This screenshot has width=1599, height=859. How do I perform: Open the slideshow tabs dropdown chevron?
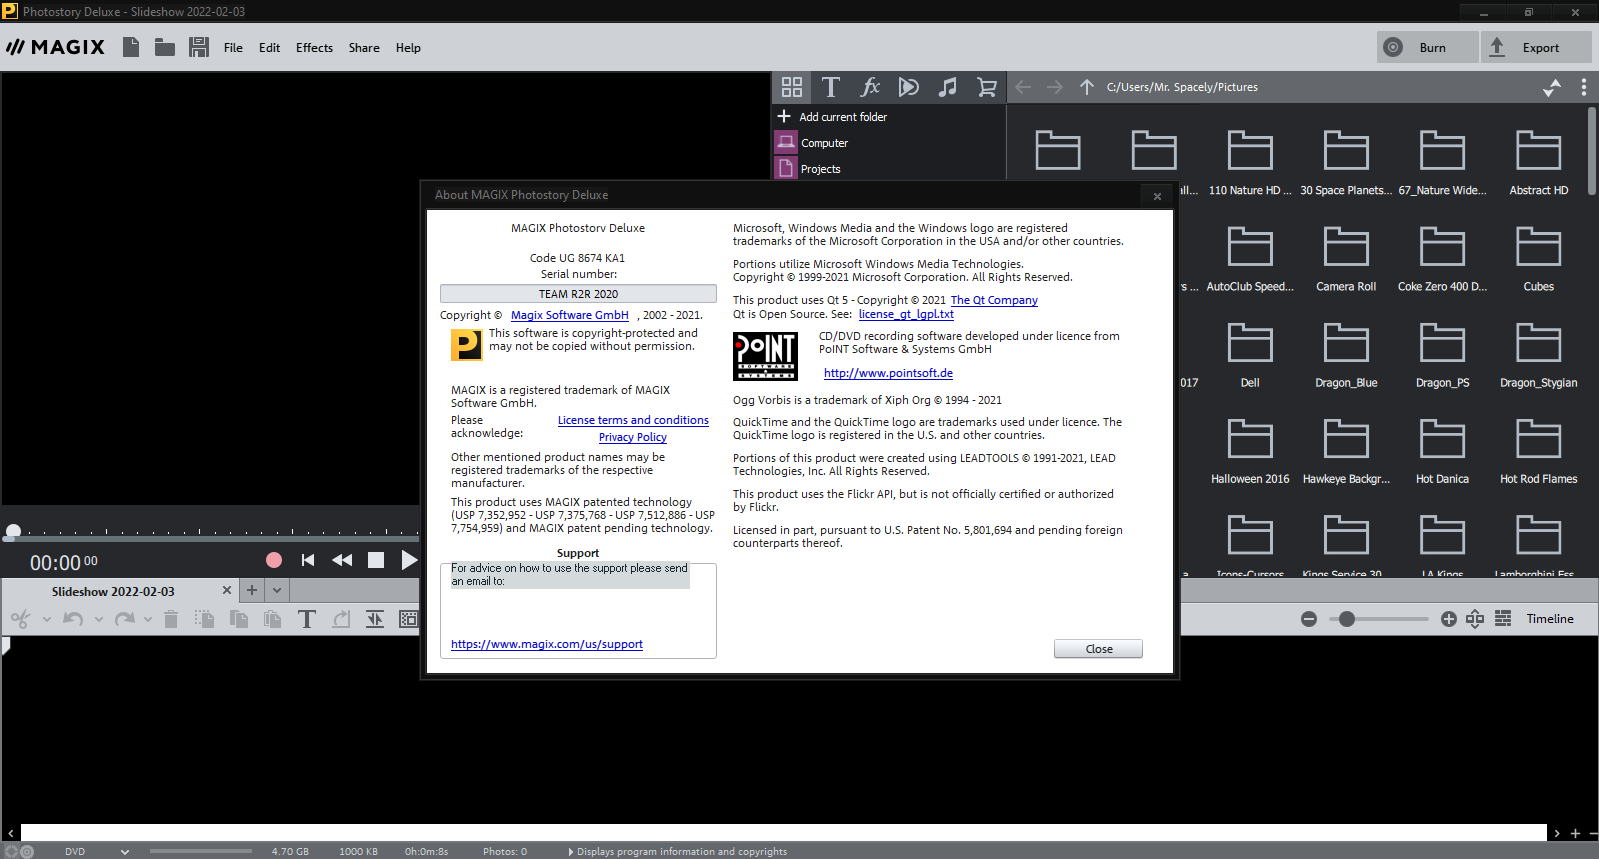277,591
